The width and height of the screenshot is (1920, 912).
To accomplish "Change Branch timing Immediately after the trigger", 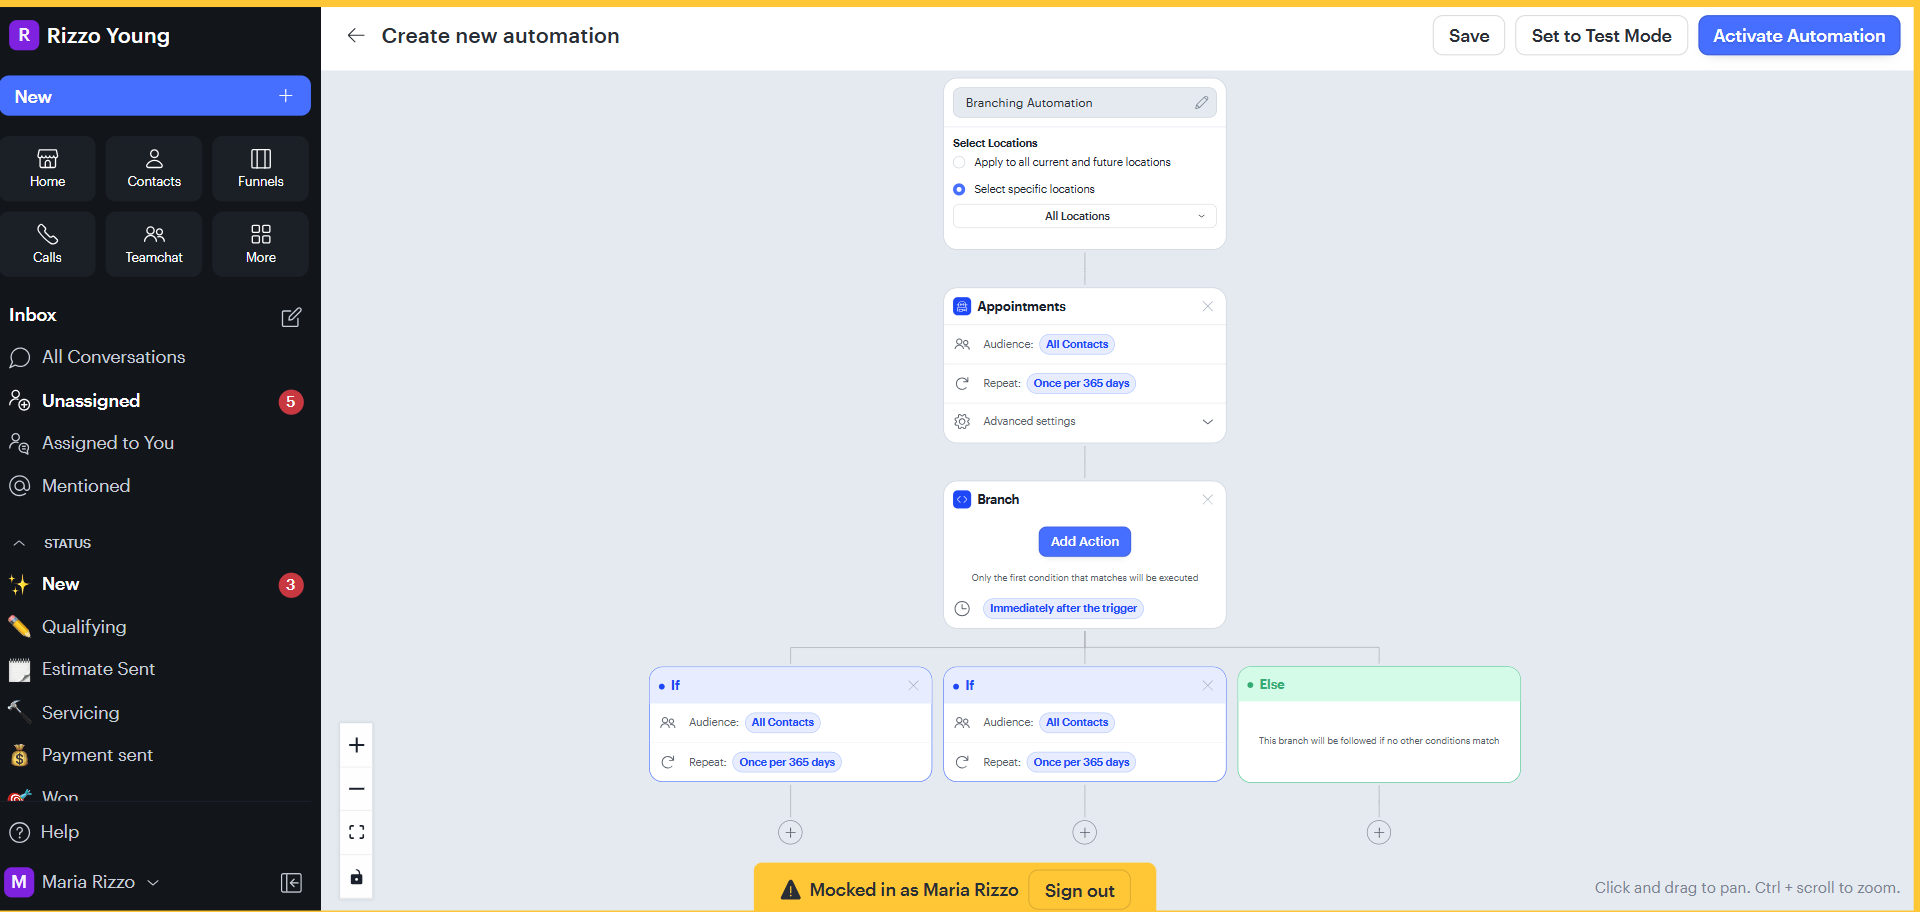I will 1063,609.
